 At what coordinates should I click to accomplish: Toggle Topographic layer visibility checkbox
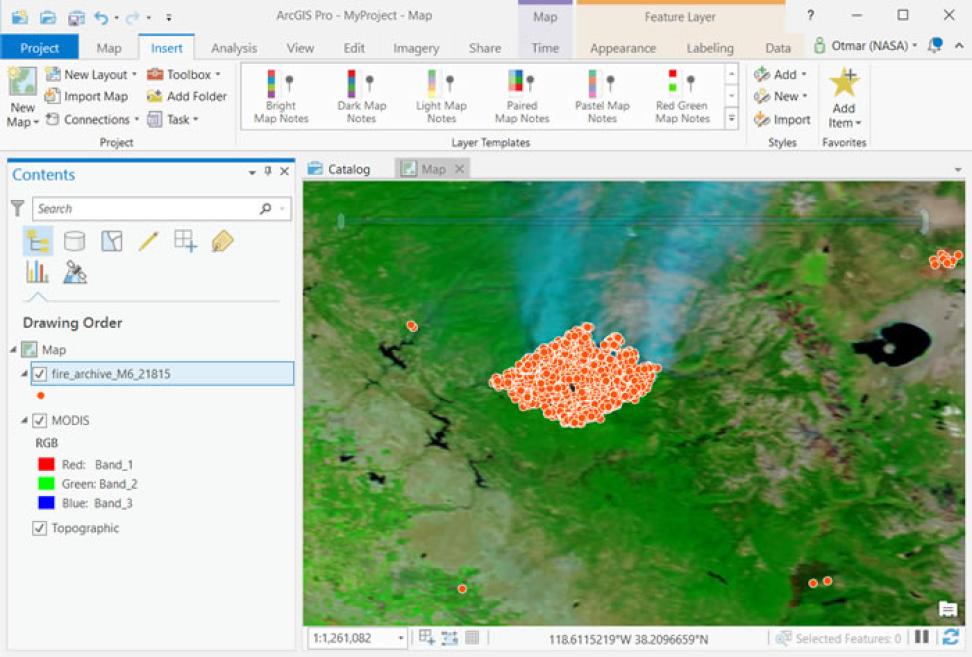[x=39, y=528]
